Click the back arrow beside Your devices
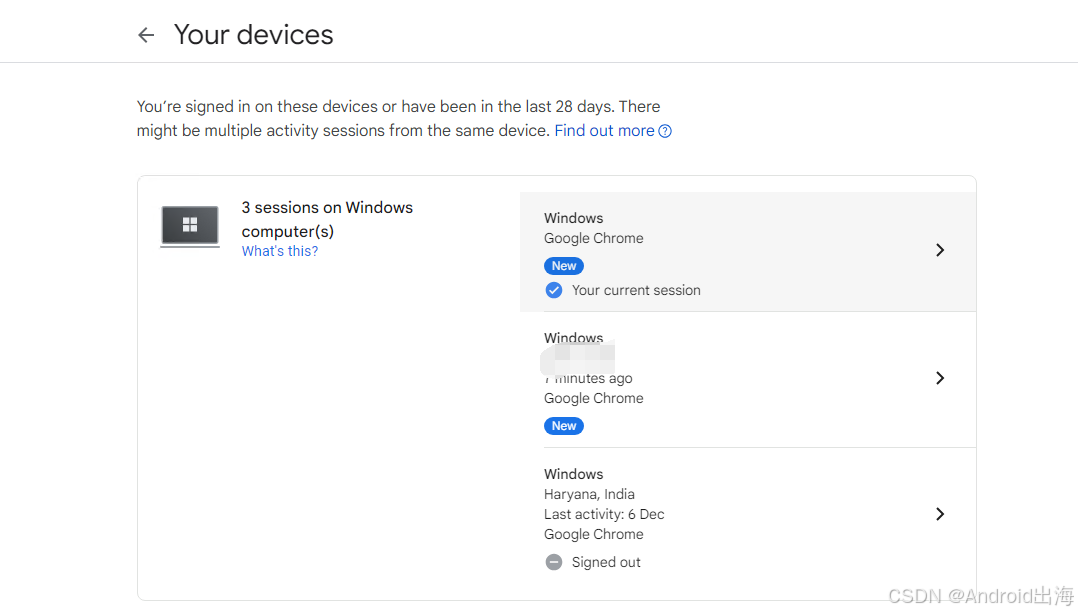Viewport: 1078px width, 613px height. pos(146,35)
